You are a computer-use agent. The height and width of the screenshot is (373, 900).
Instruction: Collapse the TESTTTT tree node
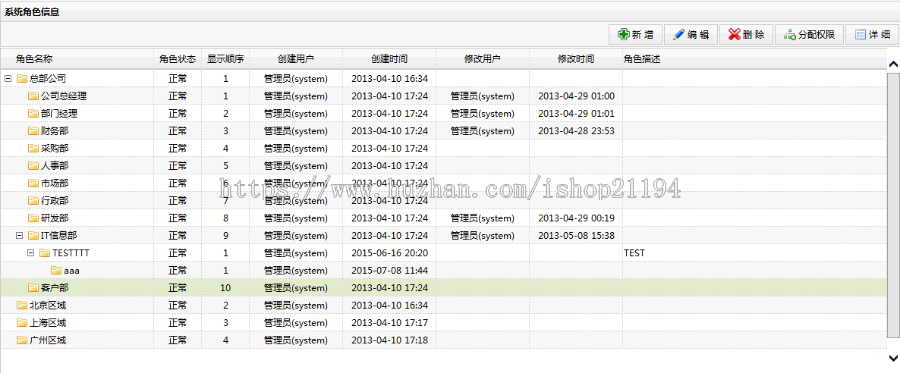(31, 252)
